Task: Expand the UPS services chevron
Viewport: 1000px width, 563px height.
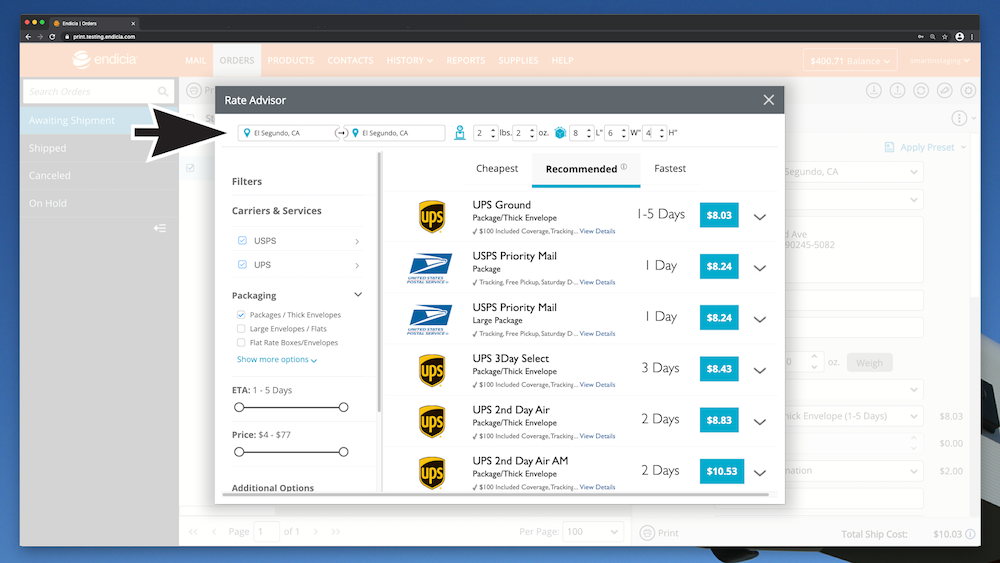Action: [357, 265]
